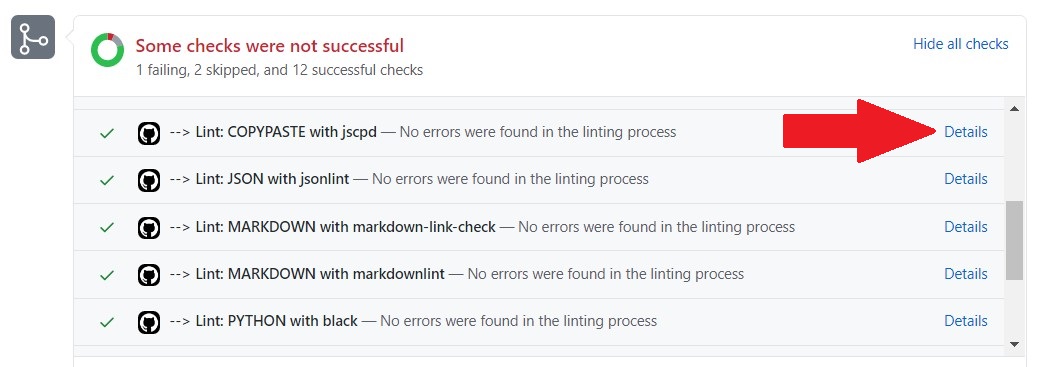
Task: Click the scrollbar up arrow in checks list
Action: (1014, 108)
